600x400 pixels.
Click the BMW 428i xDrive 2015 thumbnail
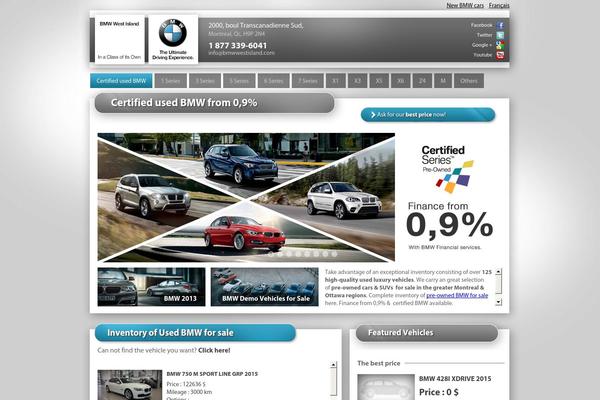[x=386, y=387]
